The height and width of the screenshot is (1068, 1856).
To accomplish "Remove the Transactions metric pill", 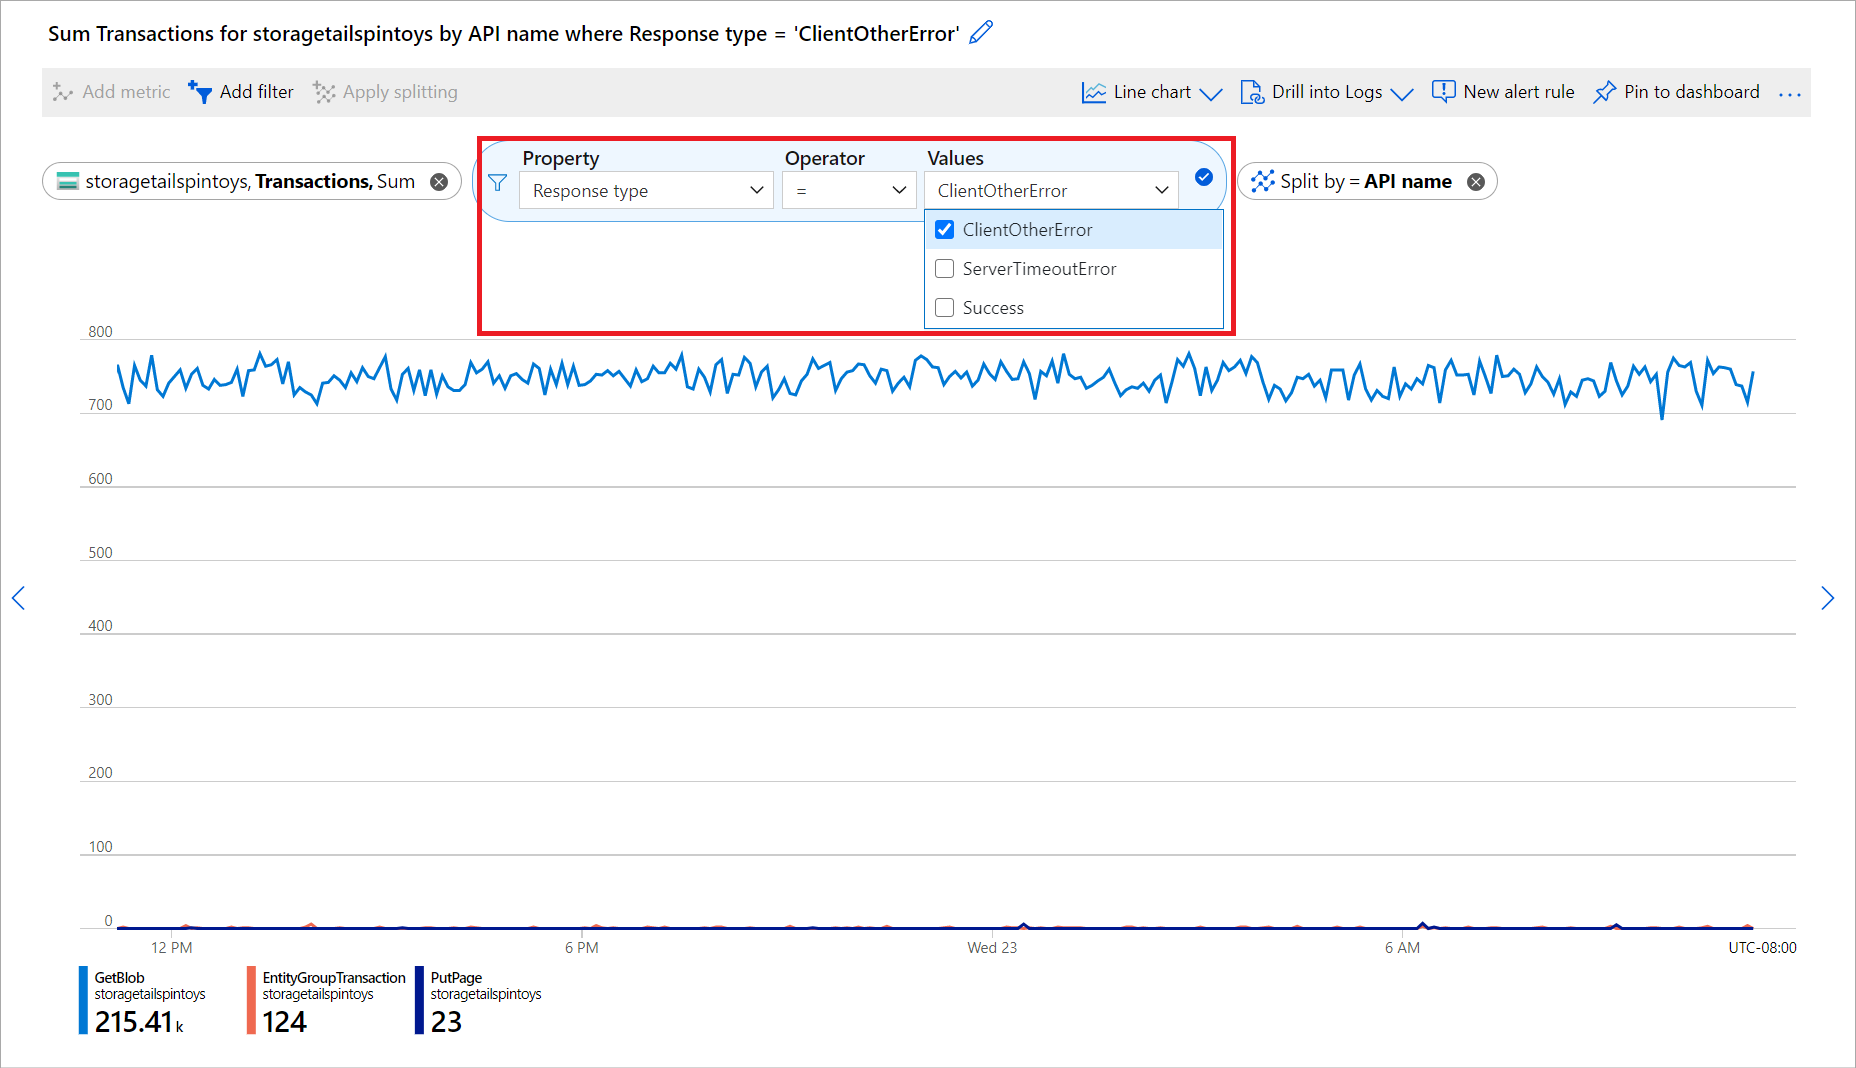I will pos(439,182).
